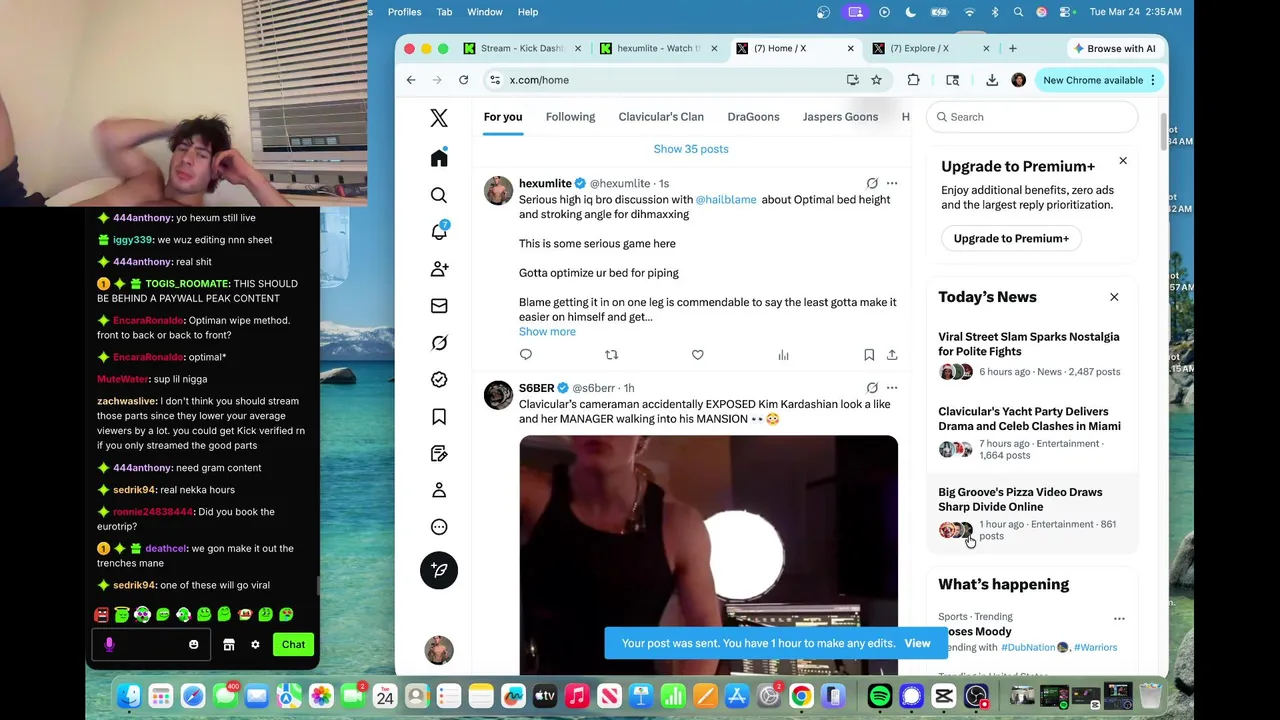This screenshot has width=1280, height=720.
Task: Switch to Jaspers Goons tab
Action: click(x=840, y=117)
